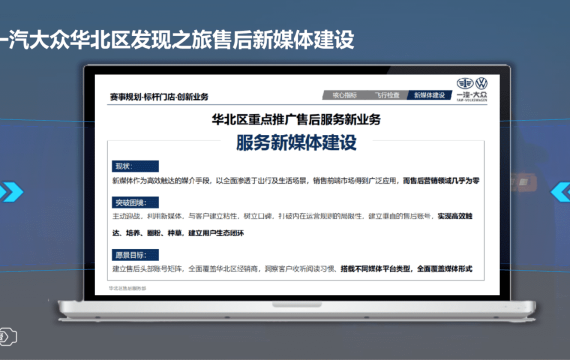Click the bold text 搭载不同媒体平台类型
The height and width of the screenshot is (360, 570).
coord(376,269)
